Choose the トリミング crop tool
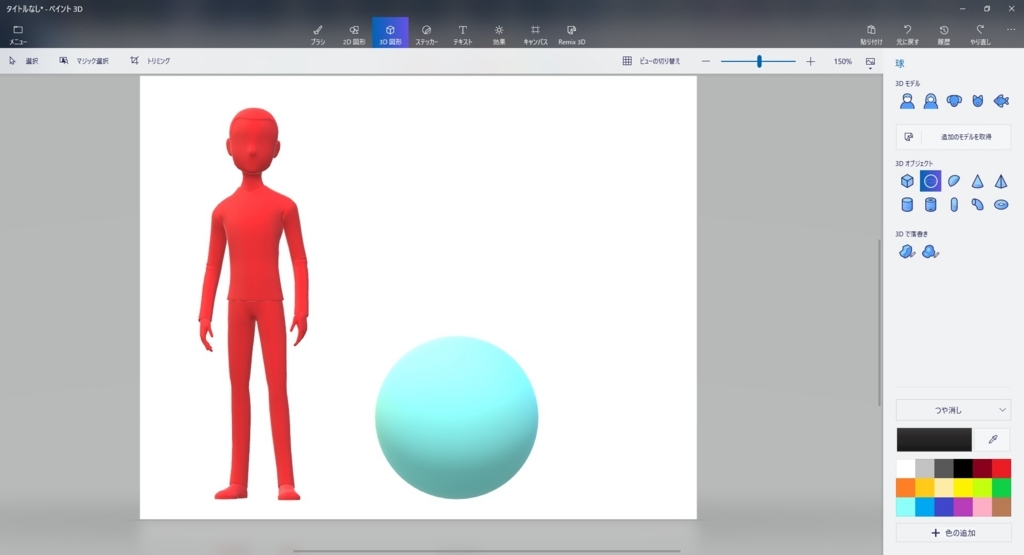This screenshot has width=1024, height=555. 150,61
